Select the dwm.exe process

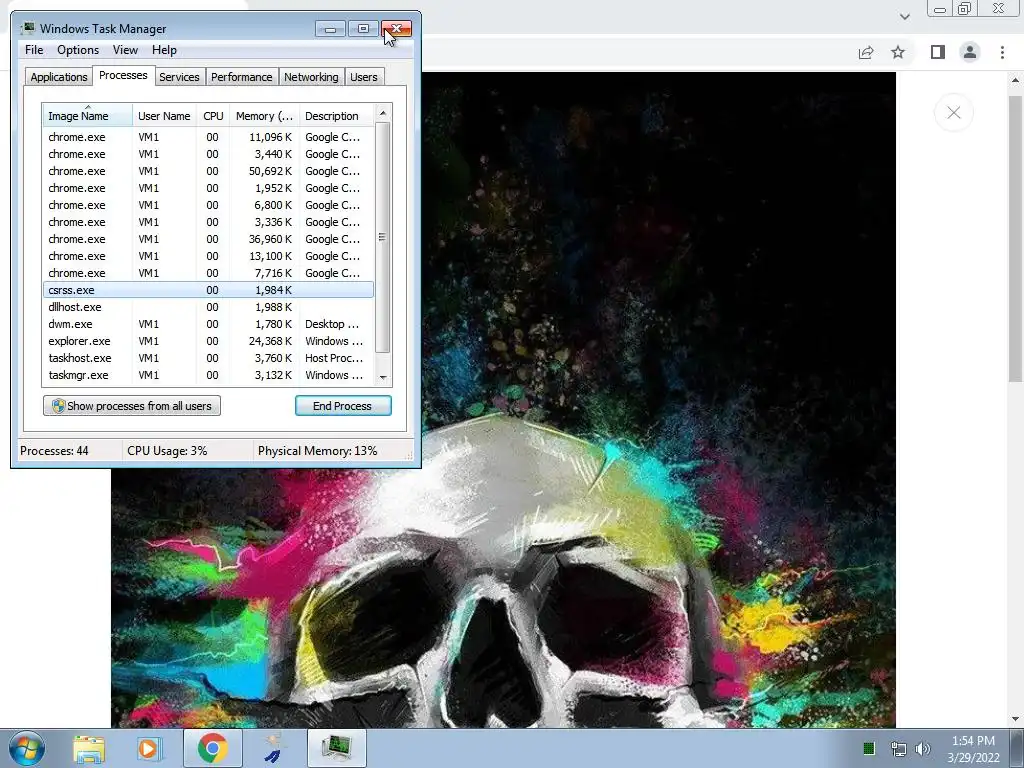pos(208,324)
